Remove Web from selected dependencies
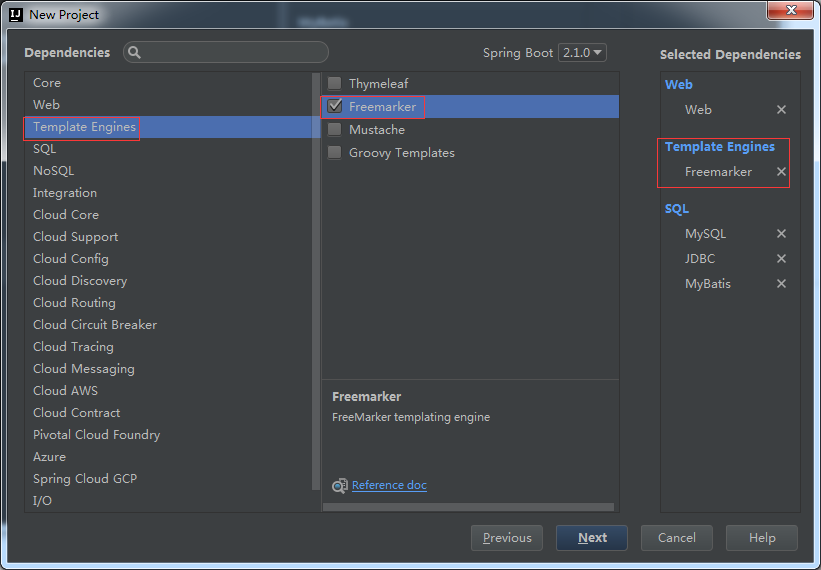821x570 pixels. 781,110
